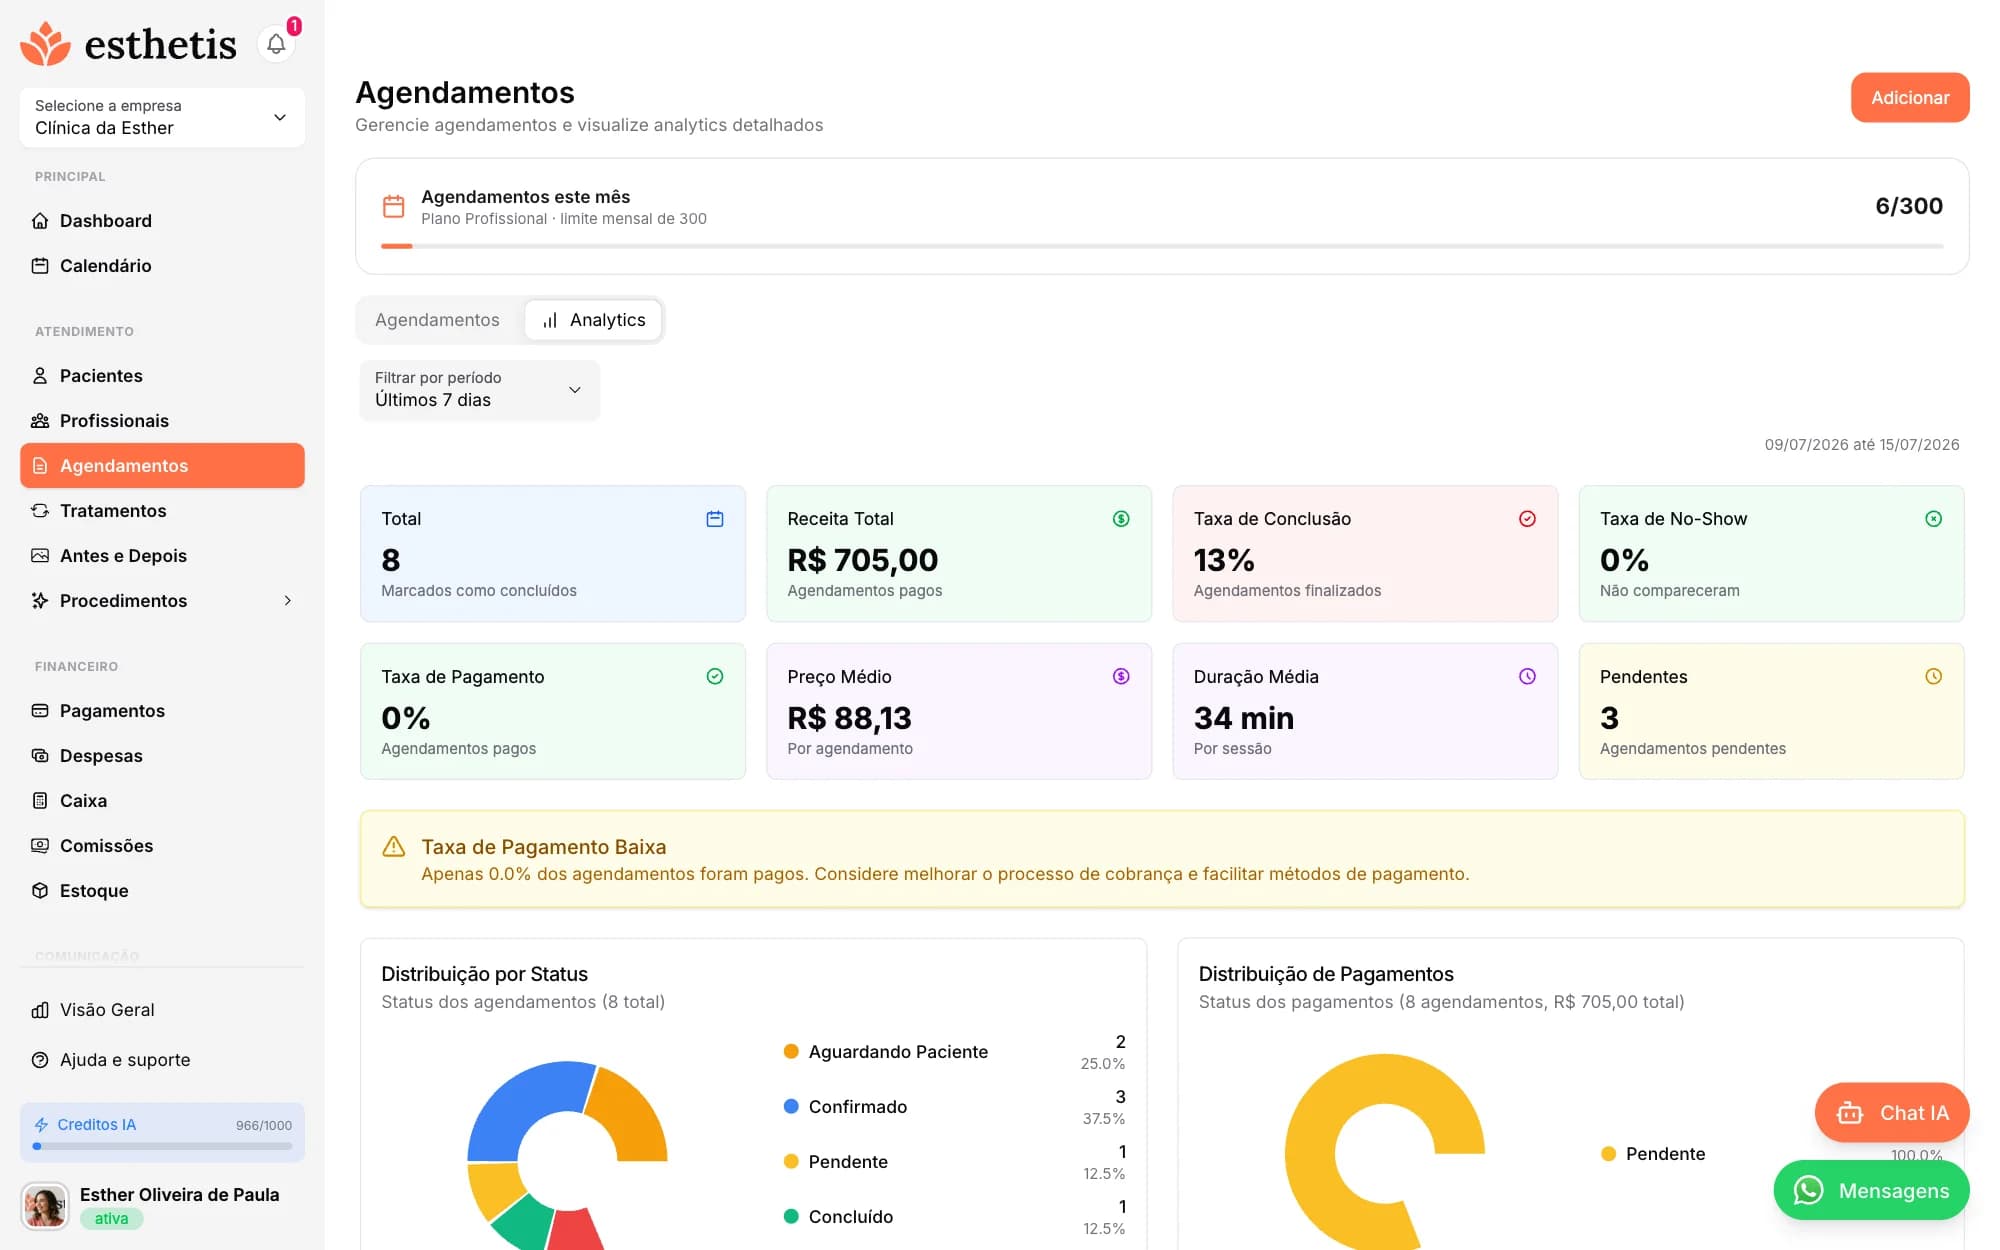
Task: Open Ajuda e suporte link
Action: click(162, 1060)
